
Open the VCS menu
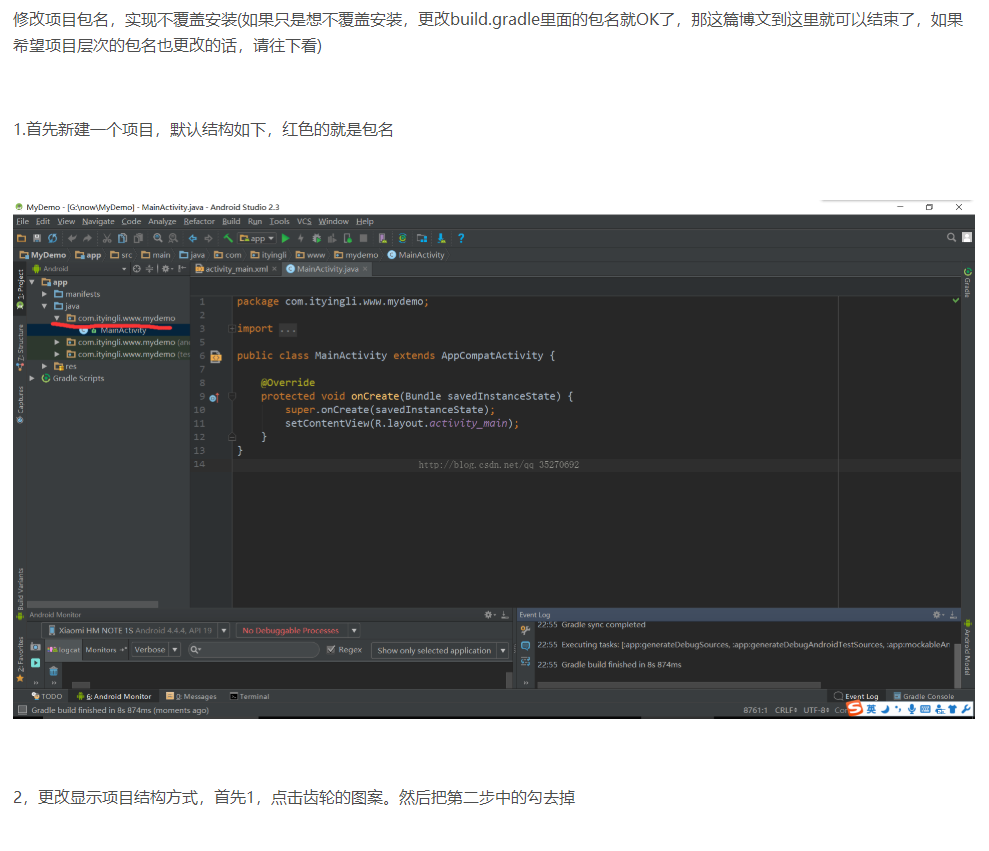click(x=304, y=221)
